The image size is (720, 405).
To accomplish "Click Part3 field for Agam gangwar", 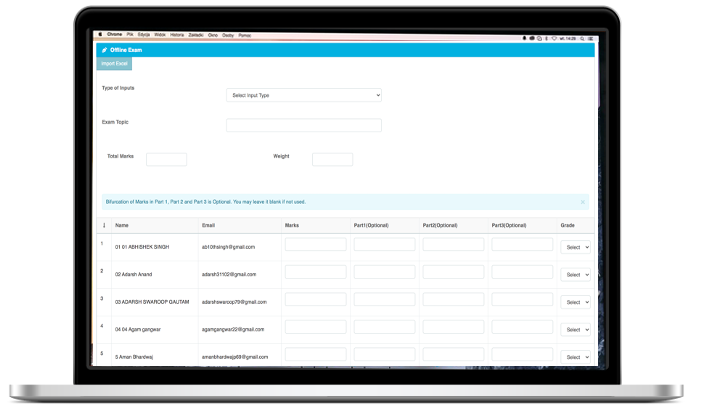I will 522,327.
